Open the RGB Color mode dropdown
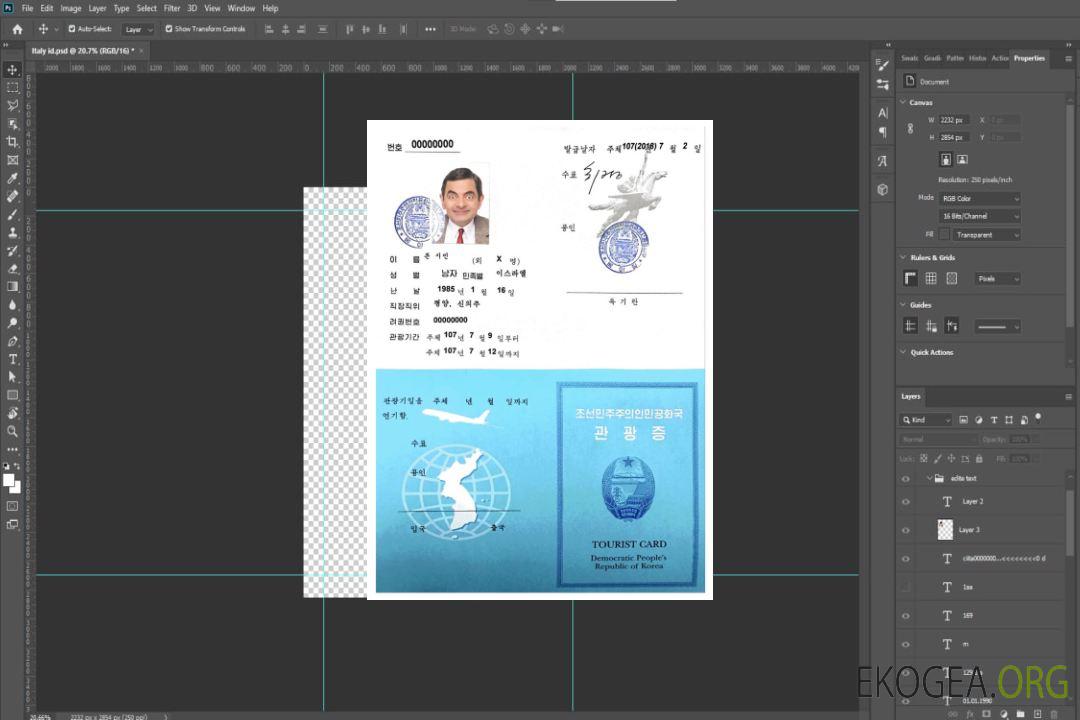This screenshot has width=1080, height=720. pyautogui.click(x=979, y=198)
